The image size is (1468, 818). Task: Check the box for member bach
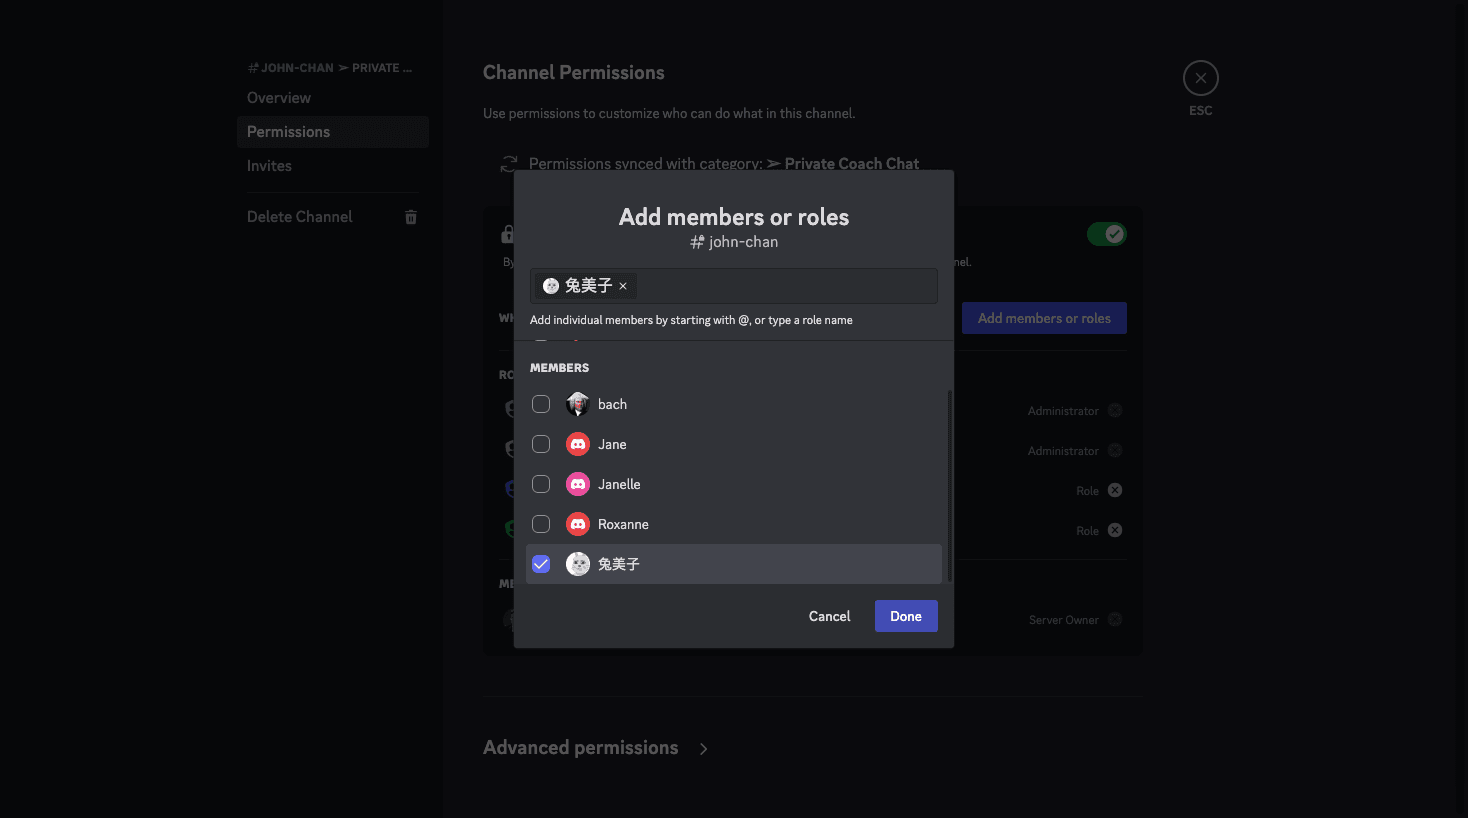[x=541, y=404]
